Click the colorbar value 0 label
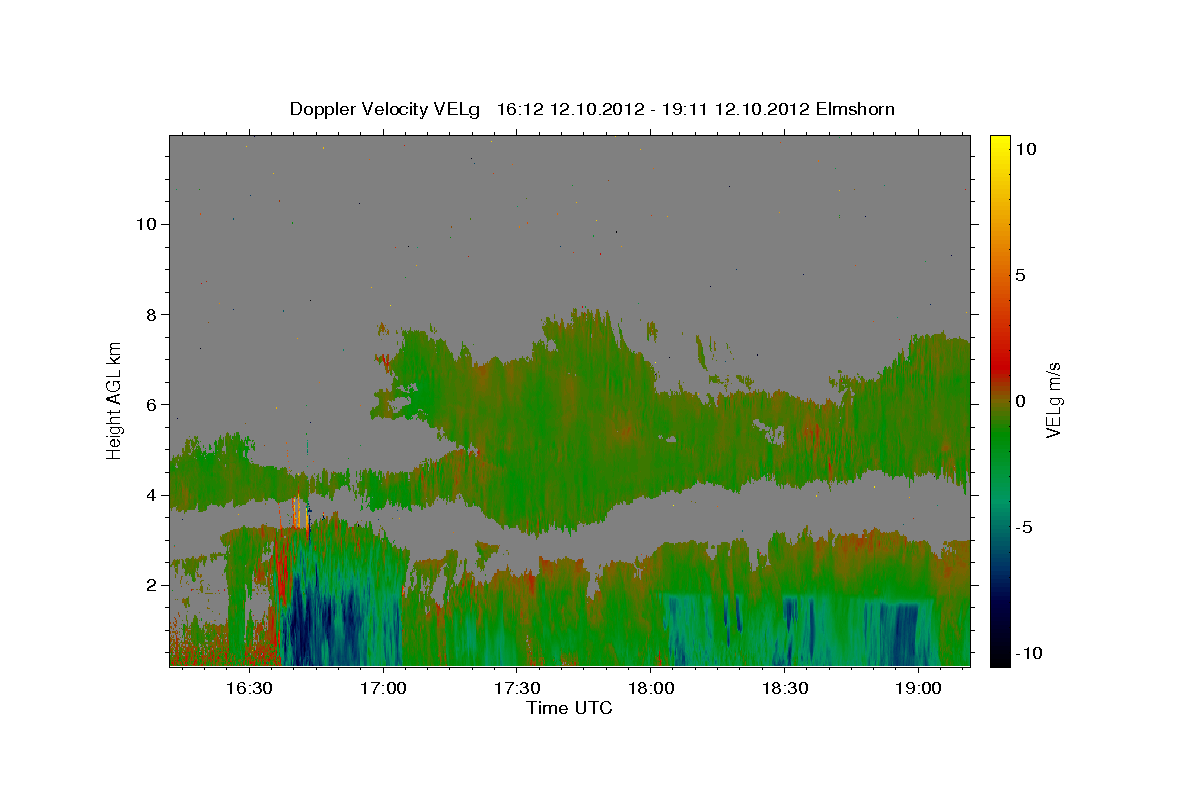 pyautogui.click(x=1019, y=401)
